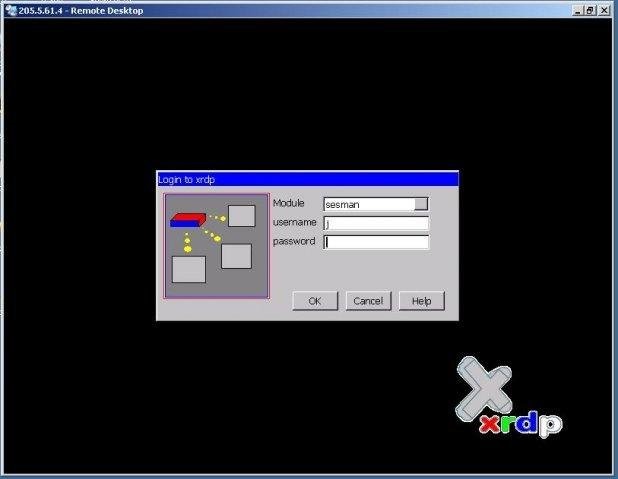
Task: Minimize the Remote Desktop window
Action: point(577,11)
